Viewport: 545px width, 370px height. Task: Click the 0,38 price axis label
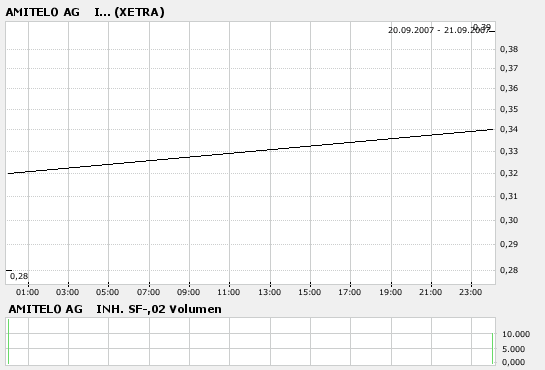[x=509, y=49]
